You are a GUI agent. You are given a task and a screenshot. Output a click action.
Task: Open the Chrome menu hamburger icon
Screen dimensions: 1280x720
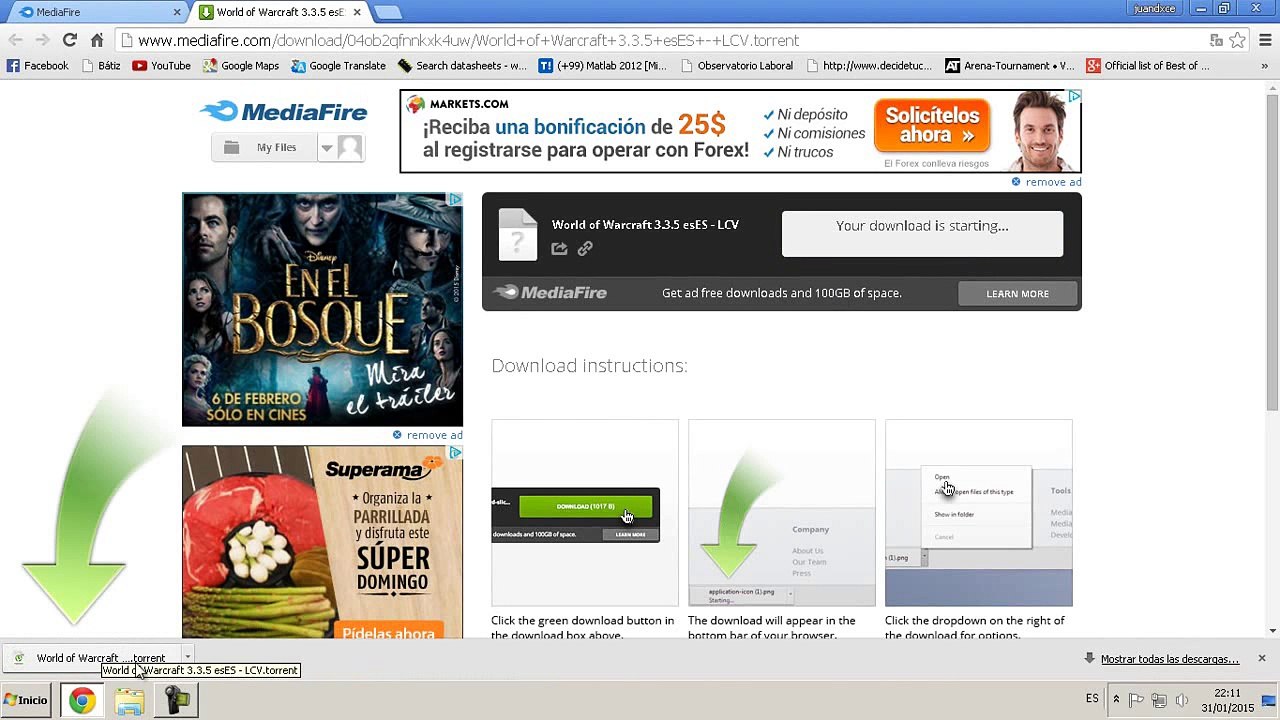[1265, 40]
